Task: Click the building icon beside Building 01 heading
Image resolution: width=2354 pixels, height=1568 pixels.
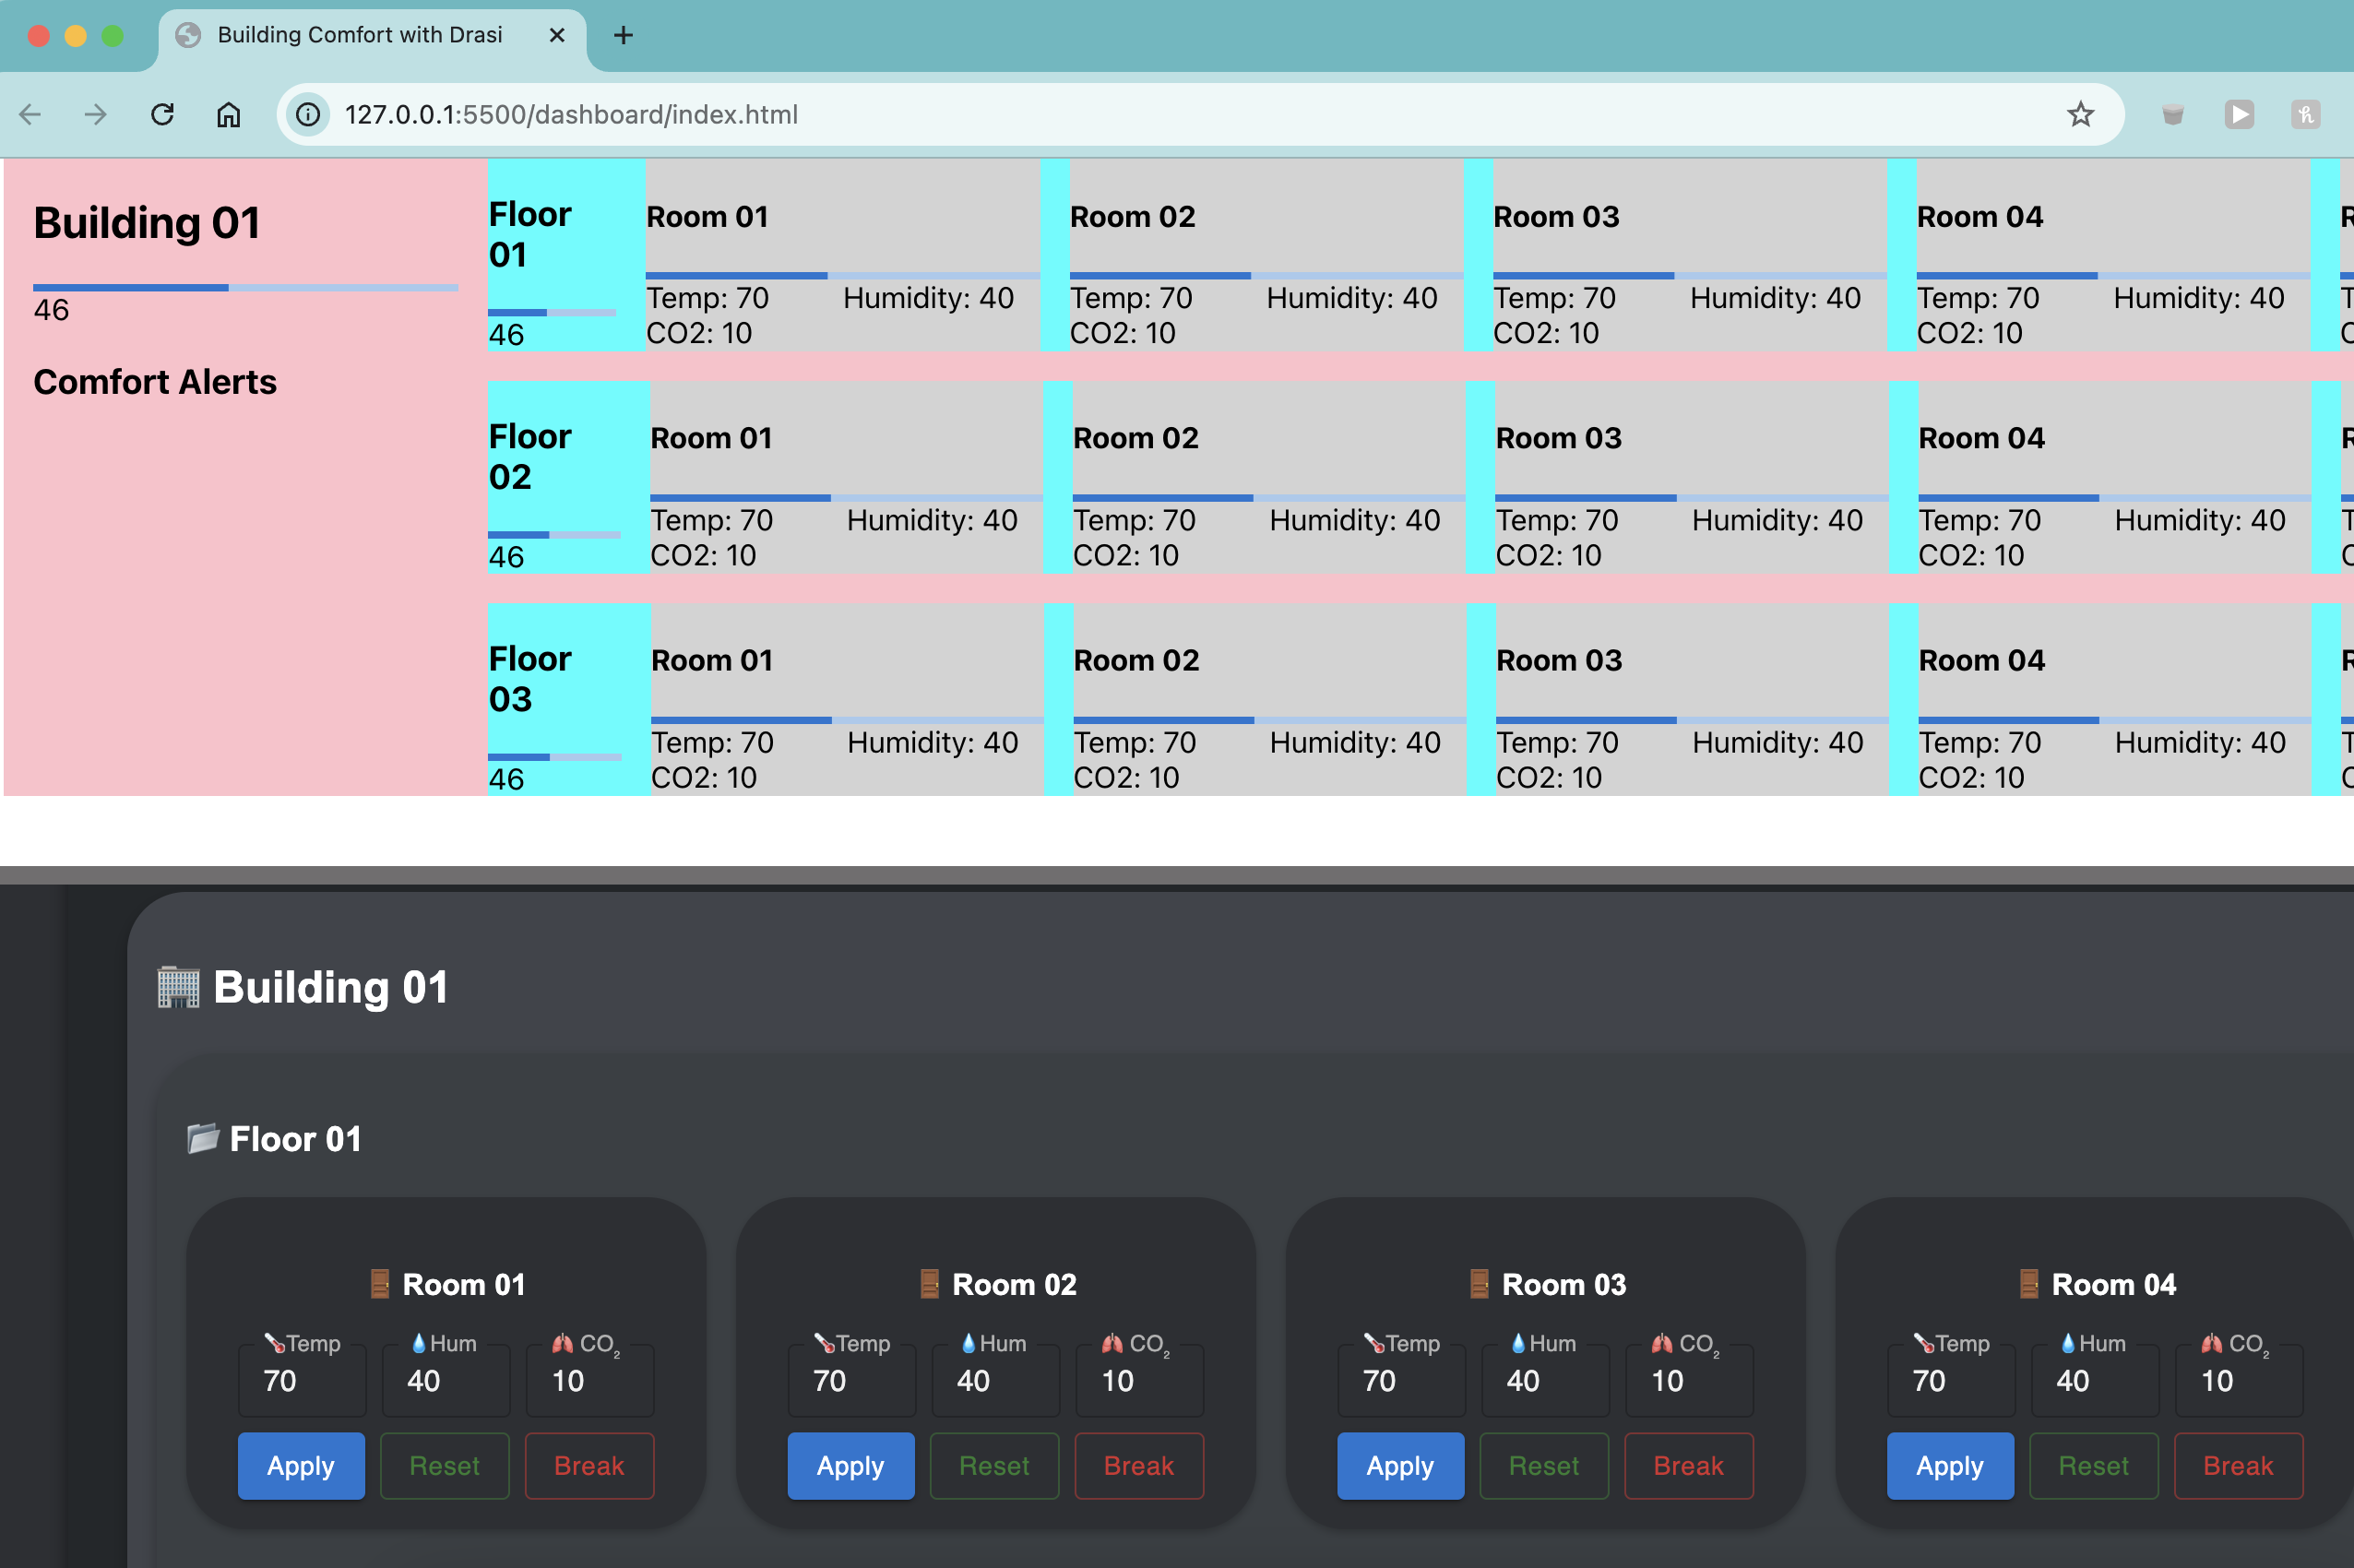Action: tap(179, 987)
